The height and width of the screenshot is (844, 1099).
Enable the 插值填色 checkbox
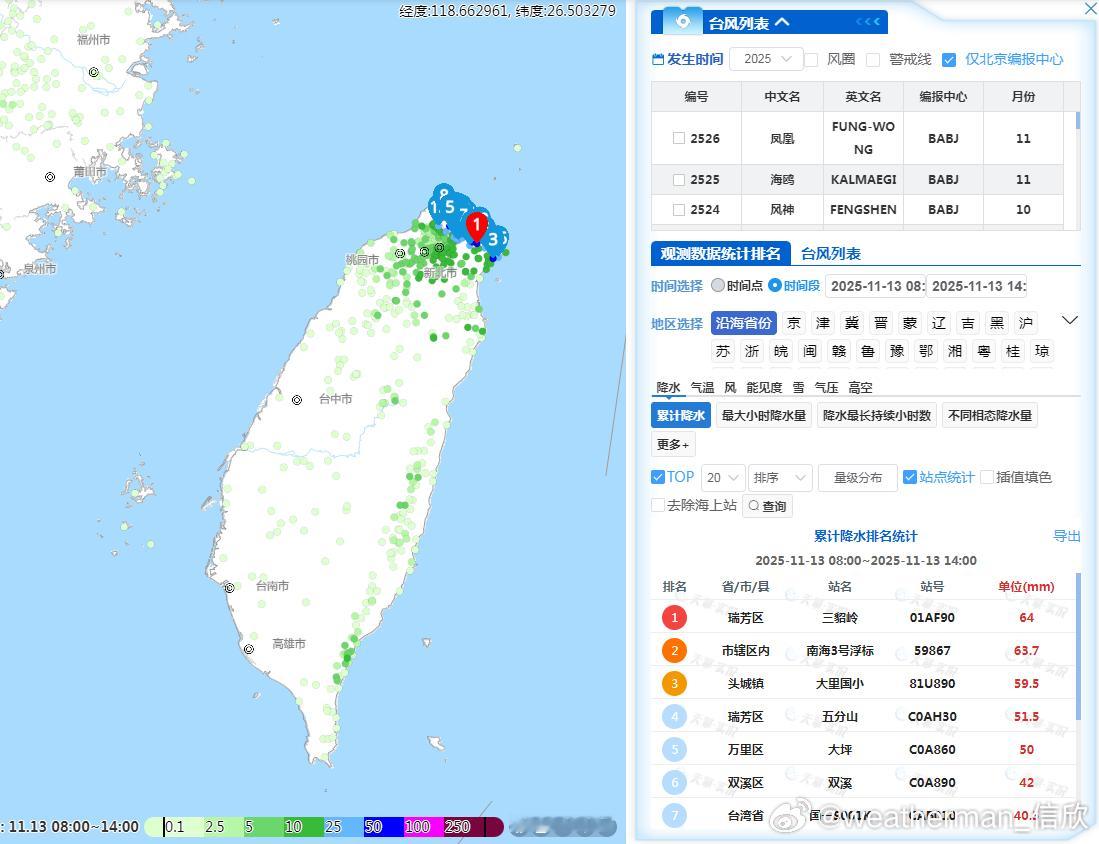(987, 477)
